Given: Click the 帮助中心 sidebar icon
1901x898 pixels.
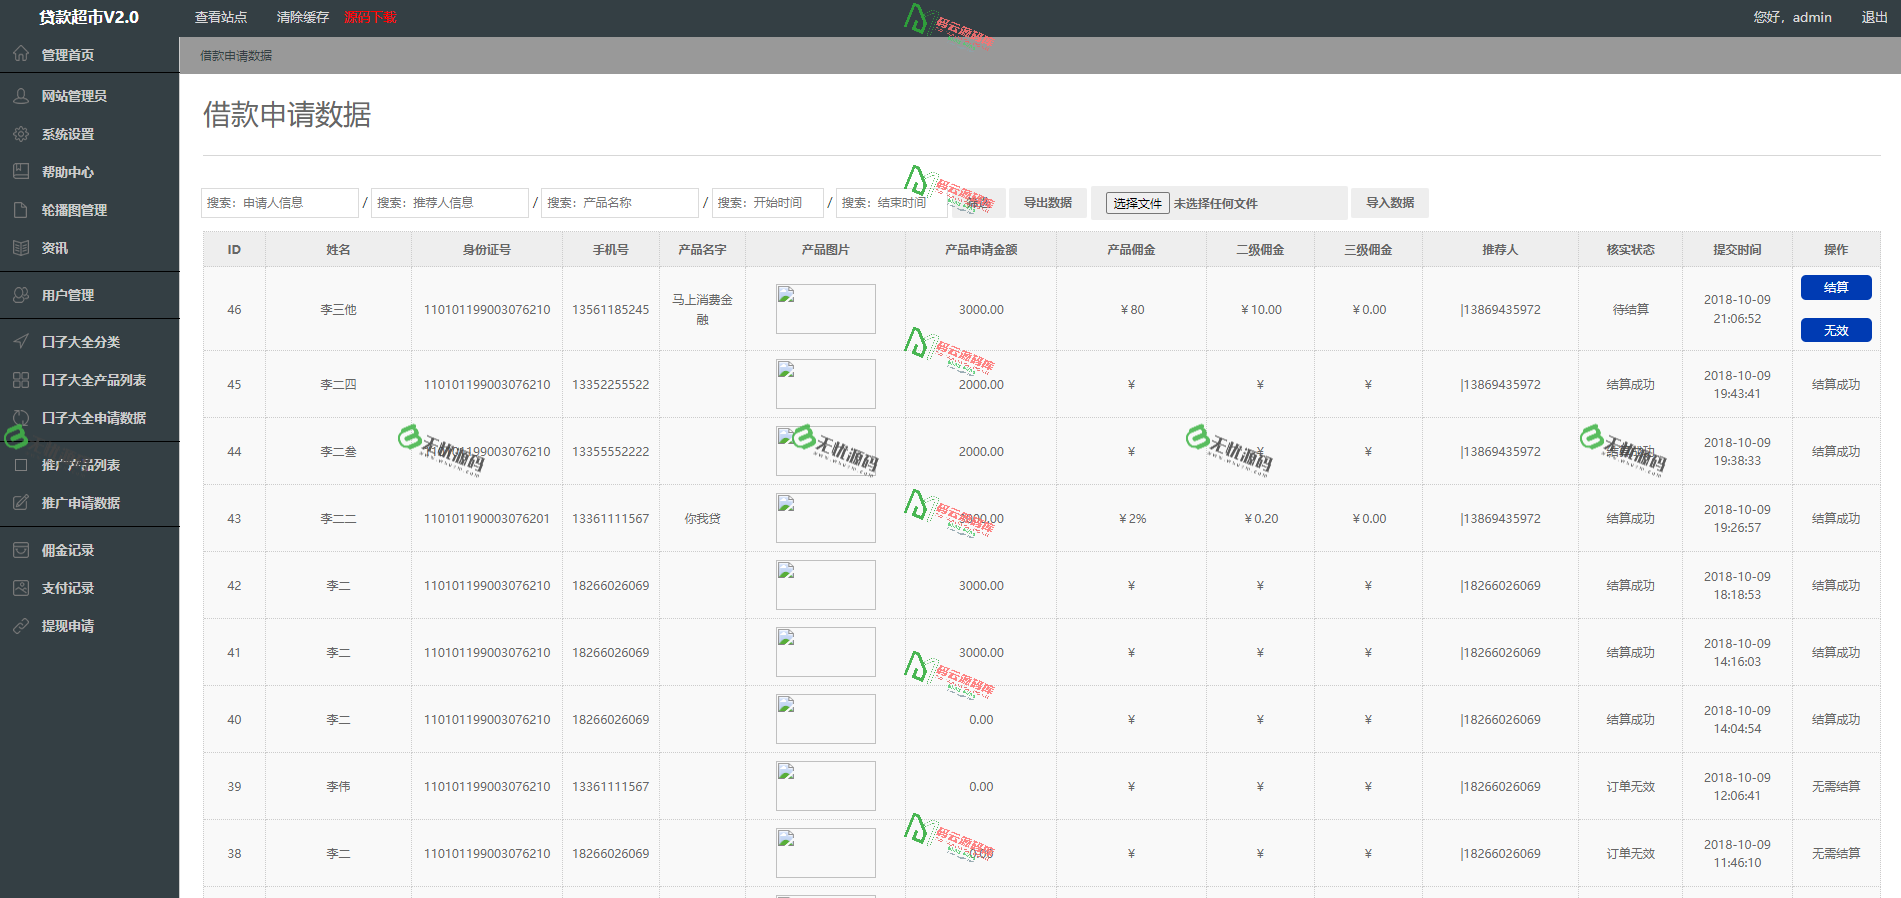Looking at the screenshot, I should click(x=21, y=172).
